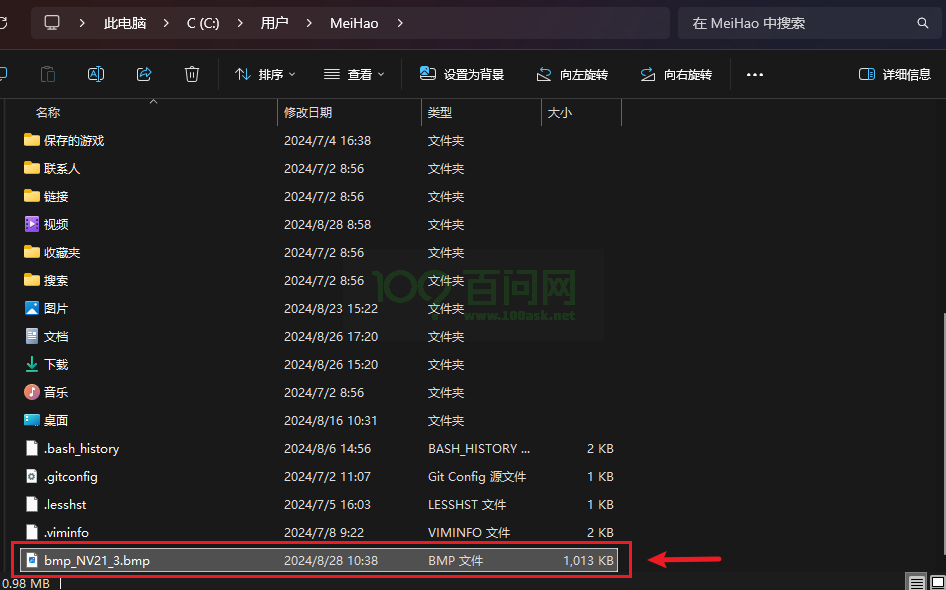Rotate the image right
This screenshot has height=590, width=946.
(676, 74)
